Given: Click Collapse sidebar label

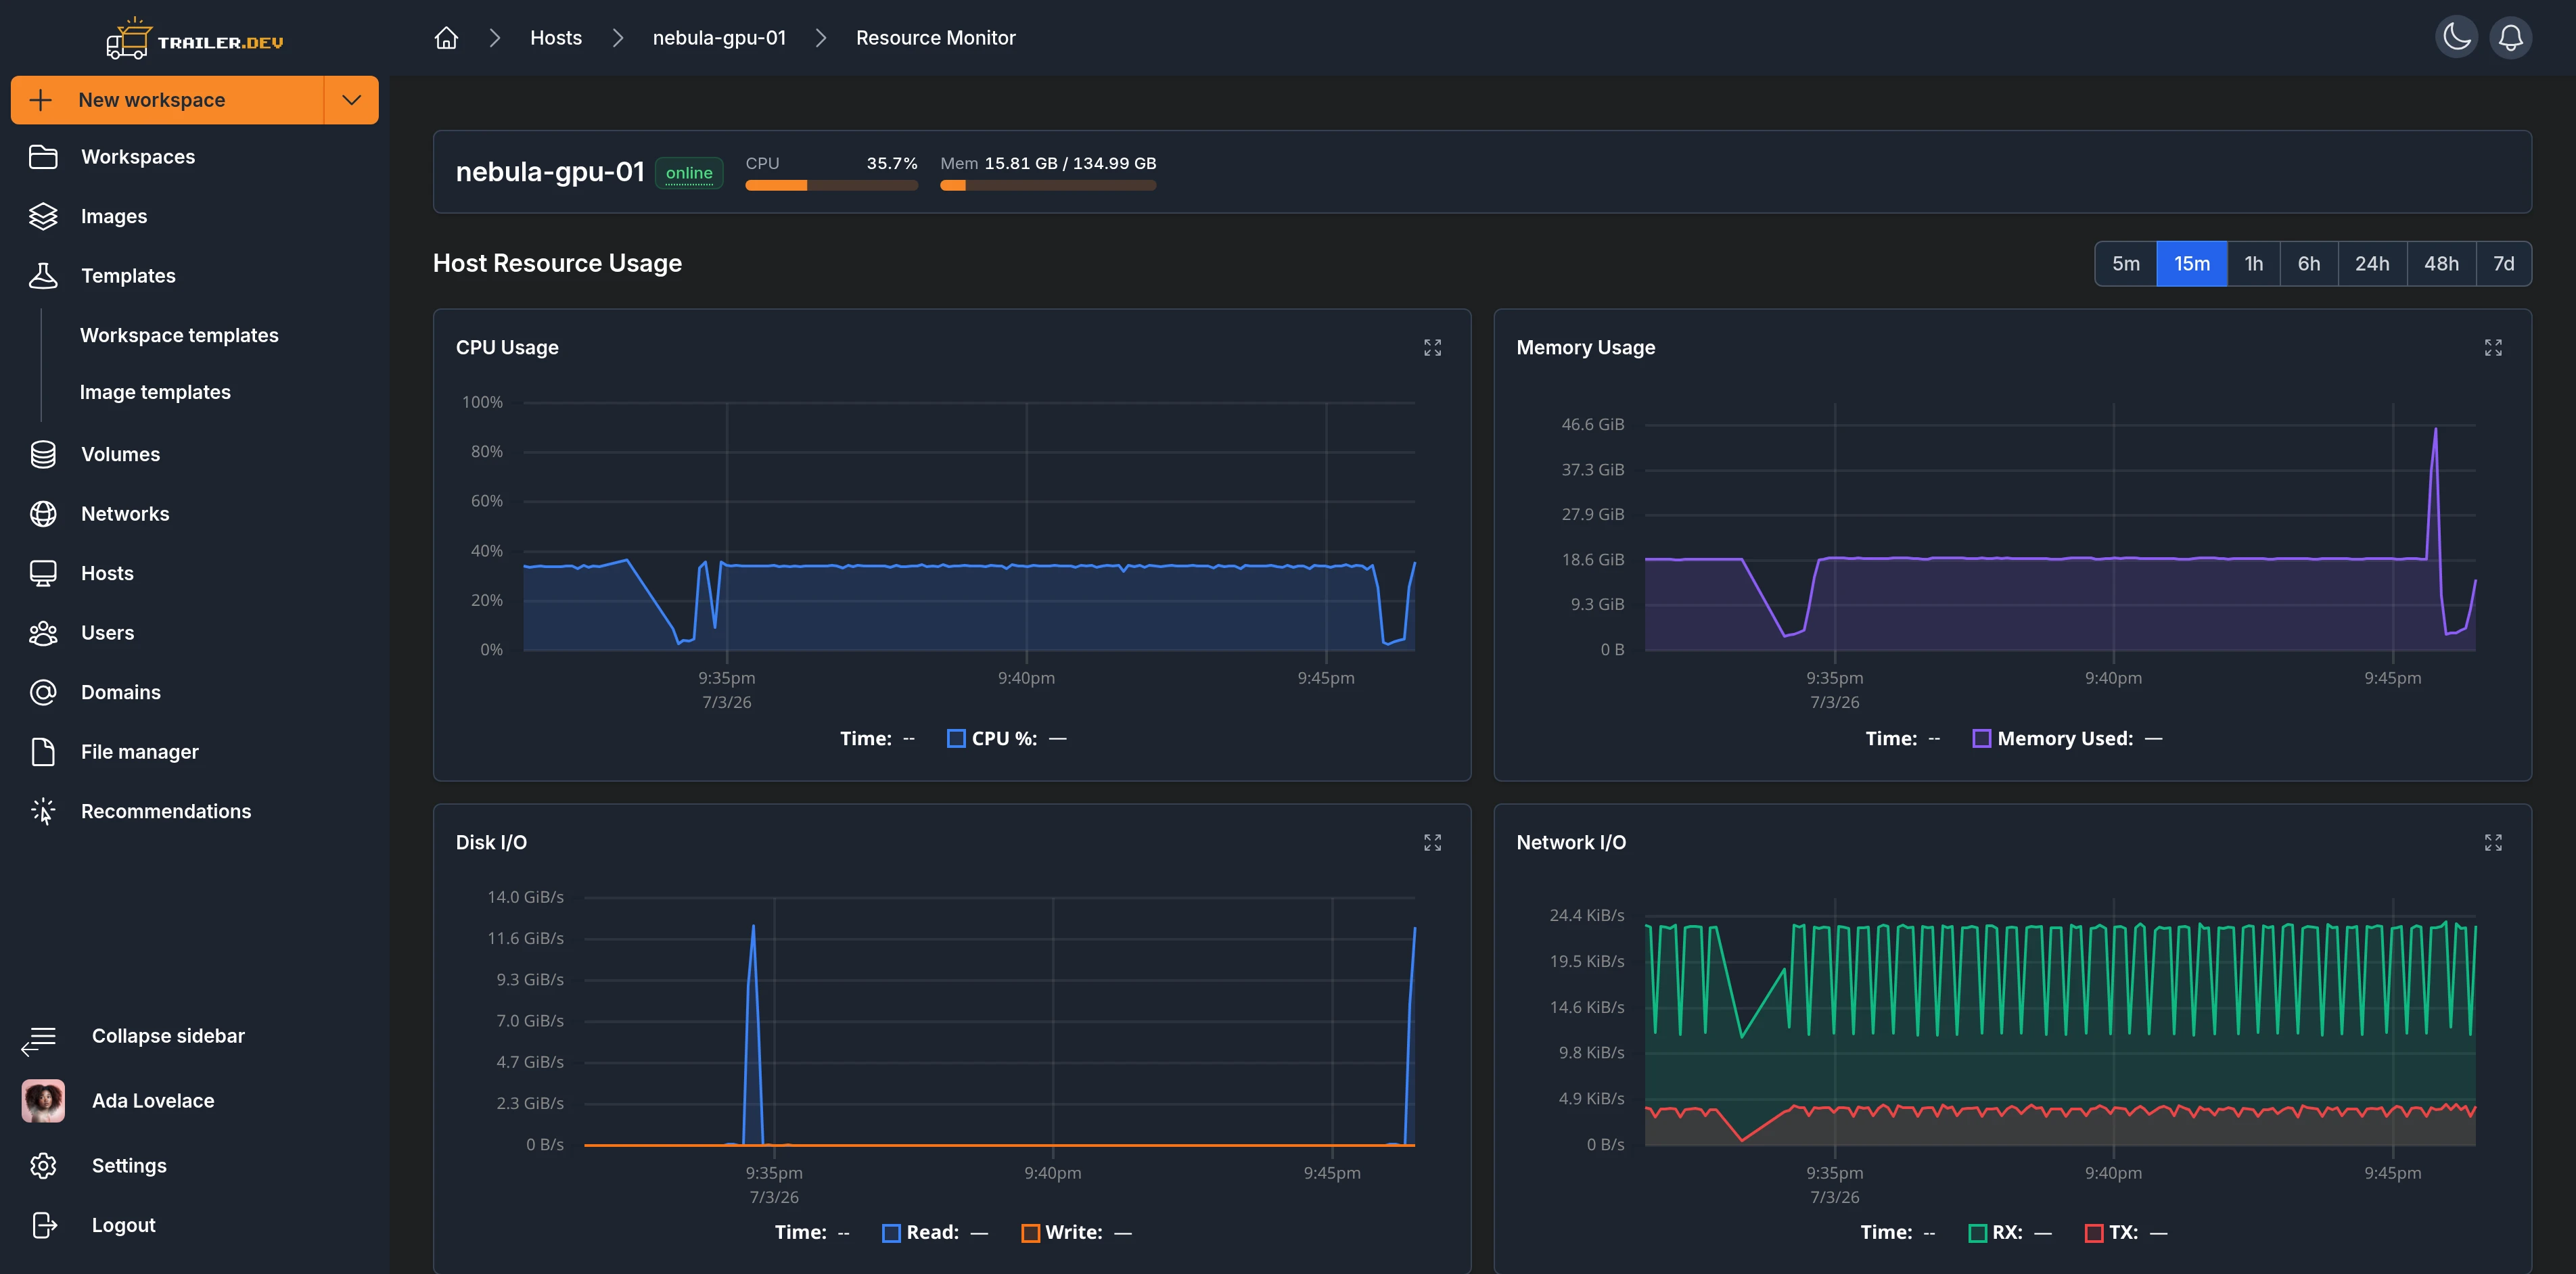Looking at the screenshot, I should [168, 1036].
